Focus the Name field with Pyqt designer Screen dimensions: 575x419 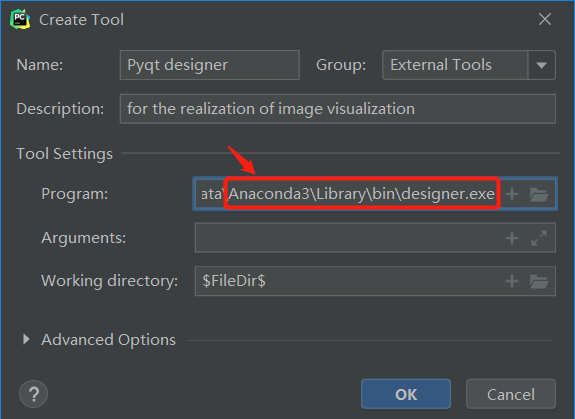(x=210, y=65)
